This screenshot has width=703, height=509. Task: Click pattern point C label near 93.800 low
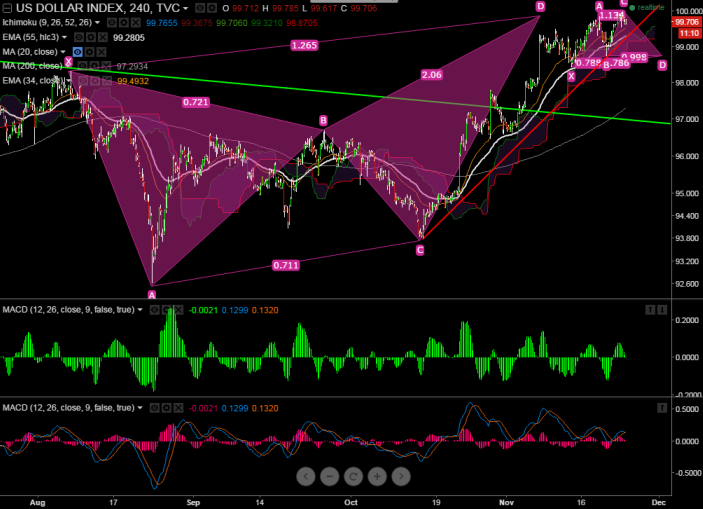click(x=420, y=250)
